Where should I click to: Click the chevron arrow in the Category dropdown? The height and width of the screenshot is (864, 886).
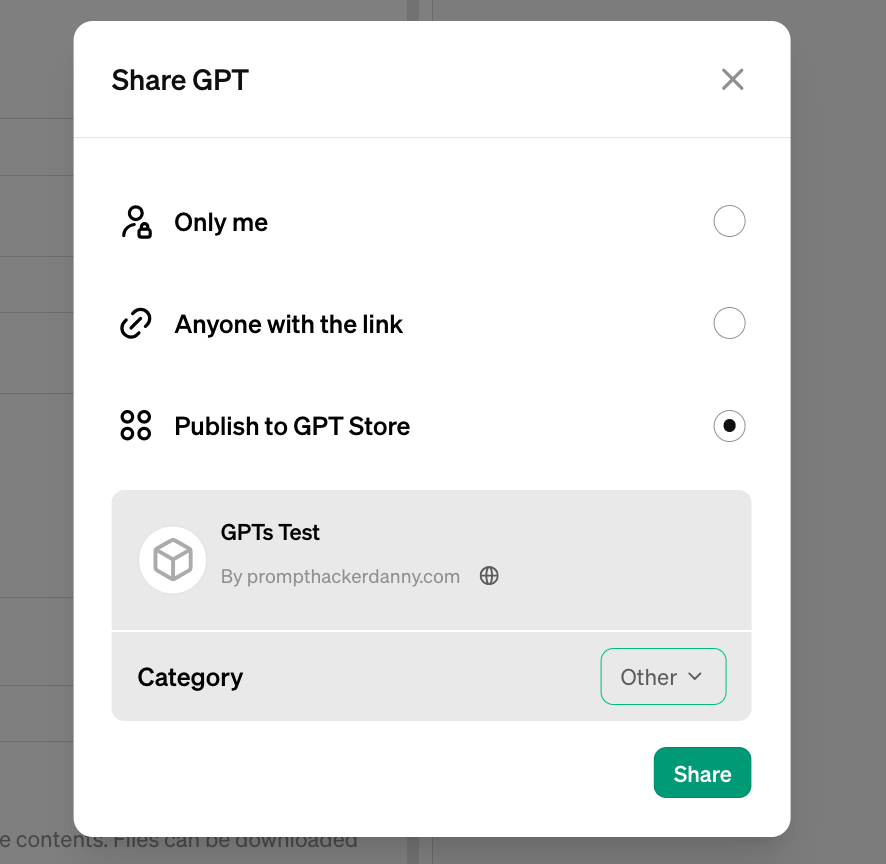coord(695,677)
